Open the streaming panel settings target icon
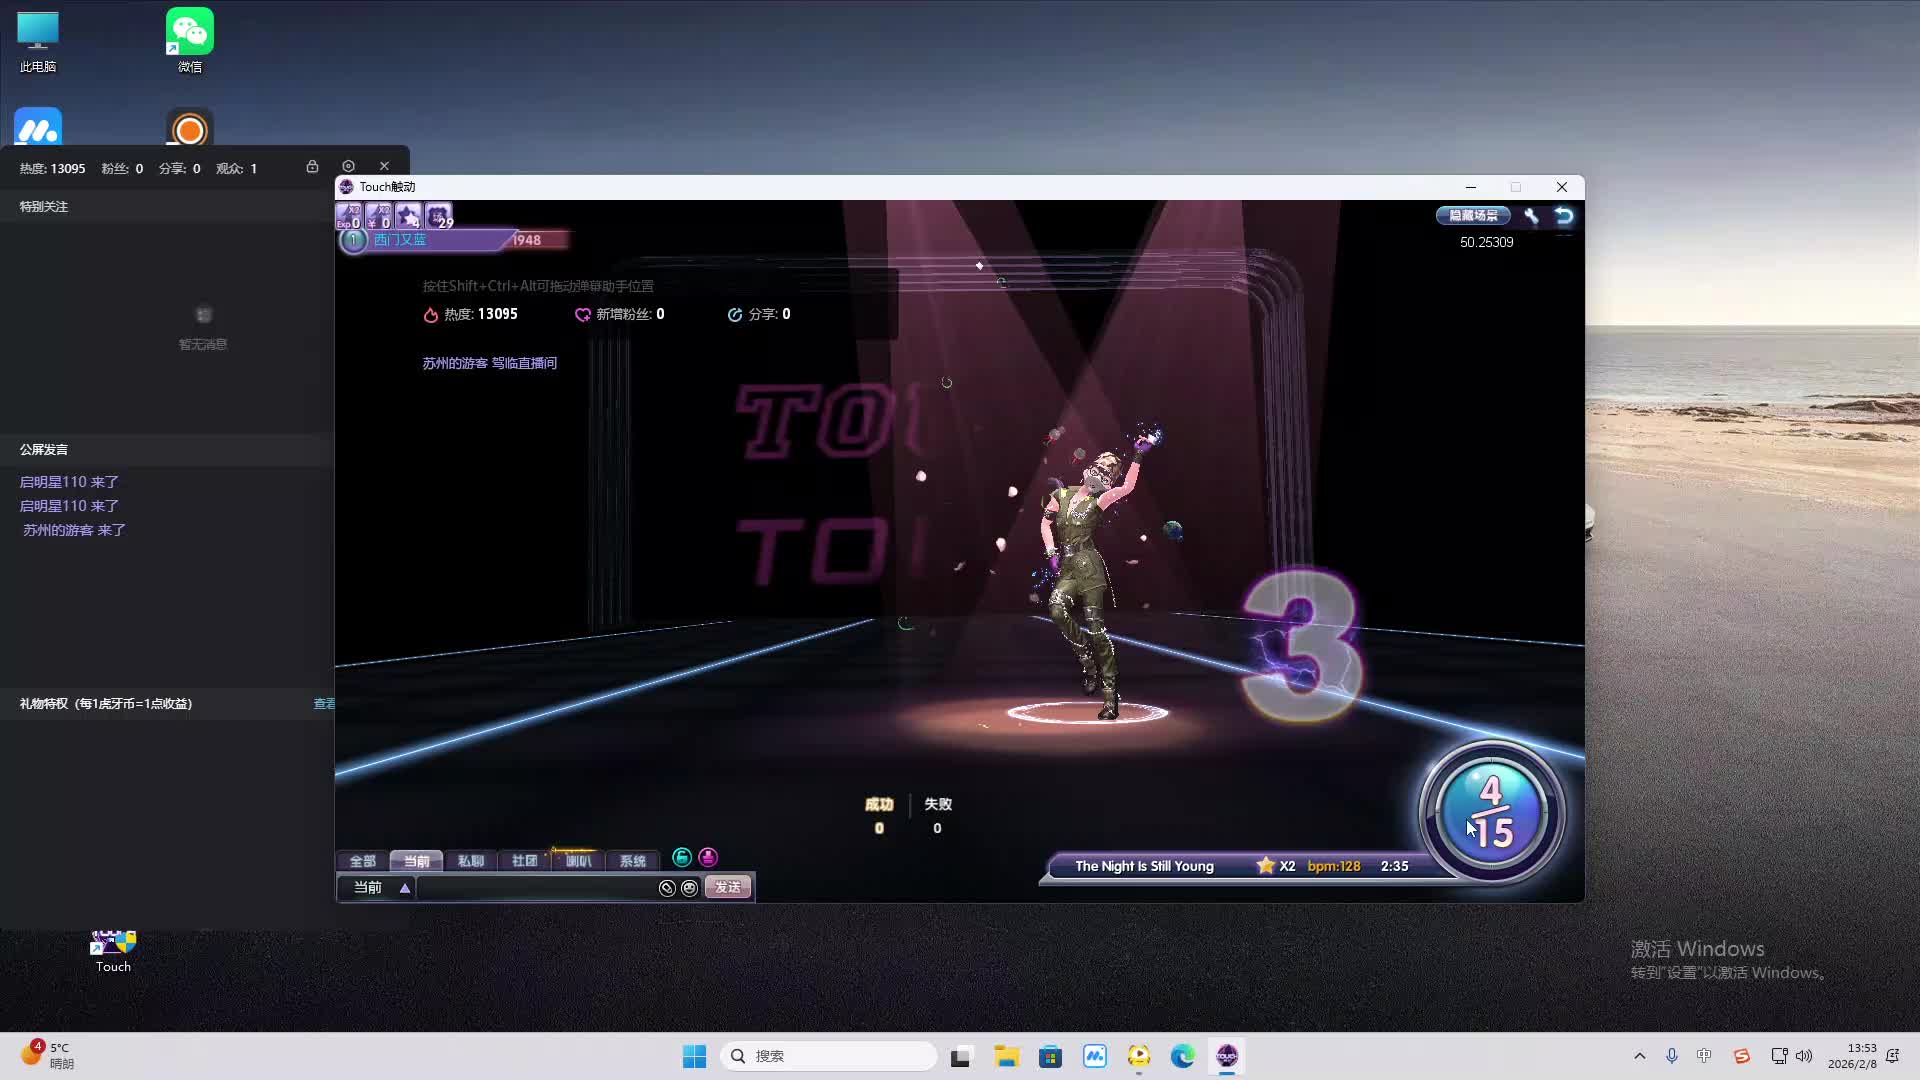1920x1080 pixels. [x=348, y=167]
